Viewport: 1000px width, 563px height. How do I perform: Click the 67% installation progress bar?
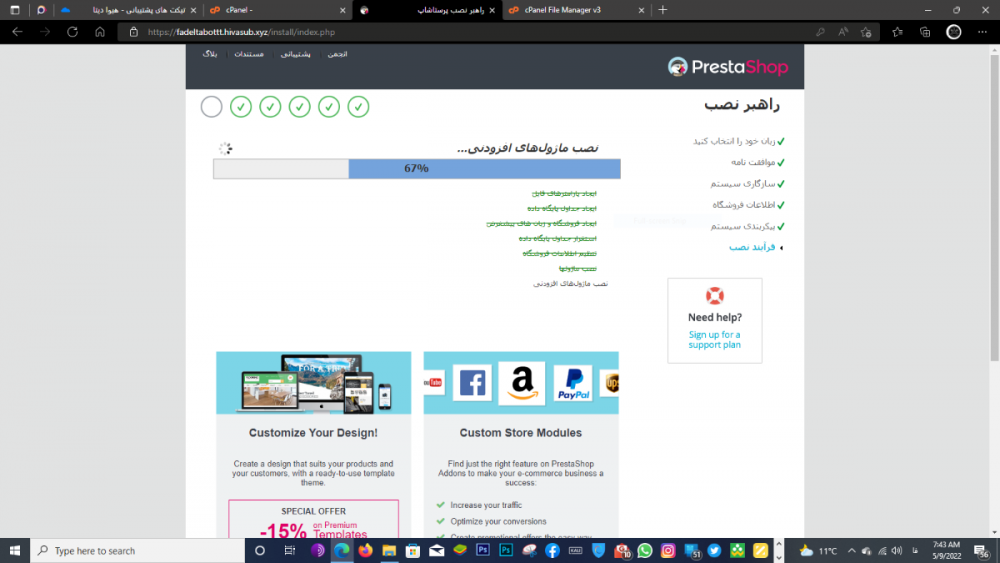416,169
